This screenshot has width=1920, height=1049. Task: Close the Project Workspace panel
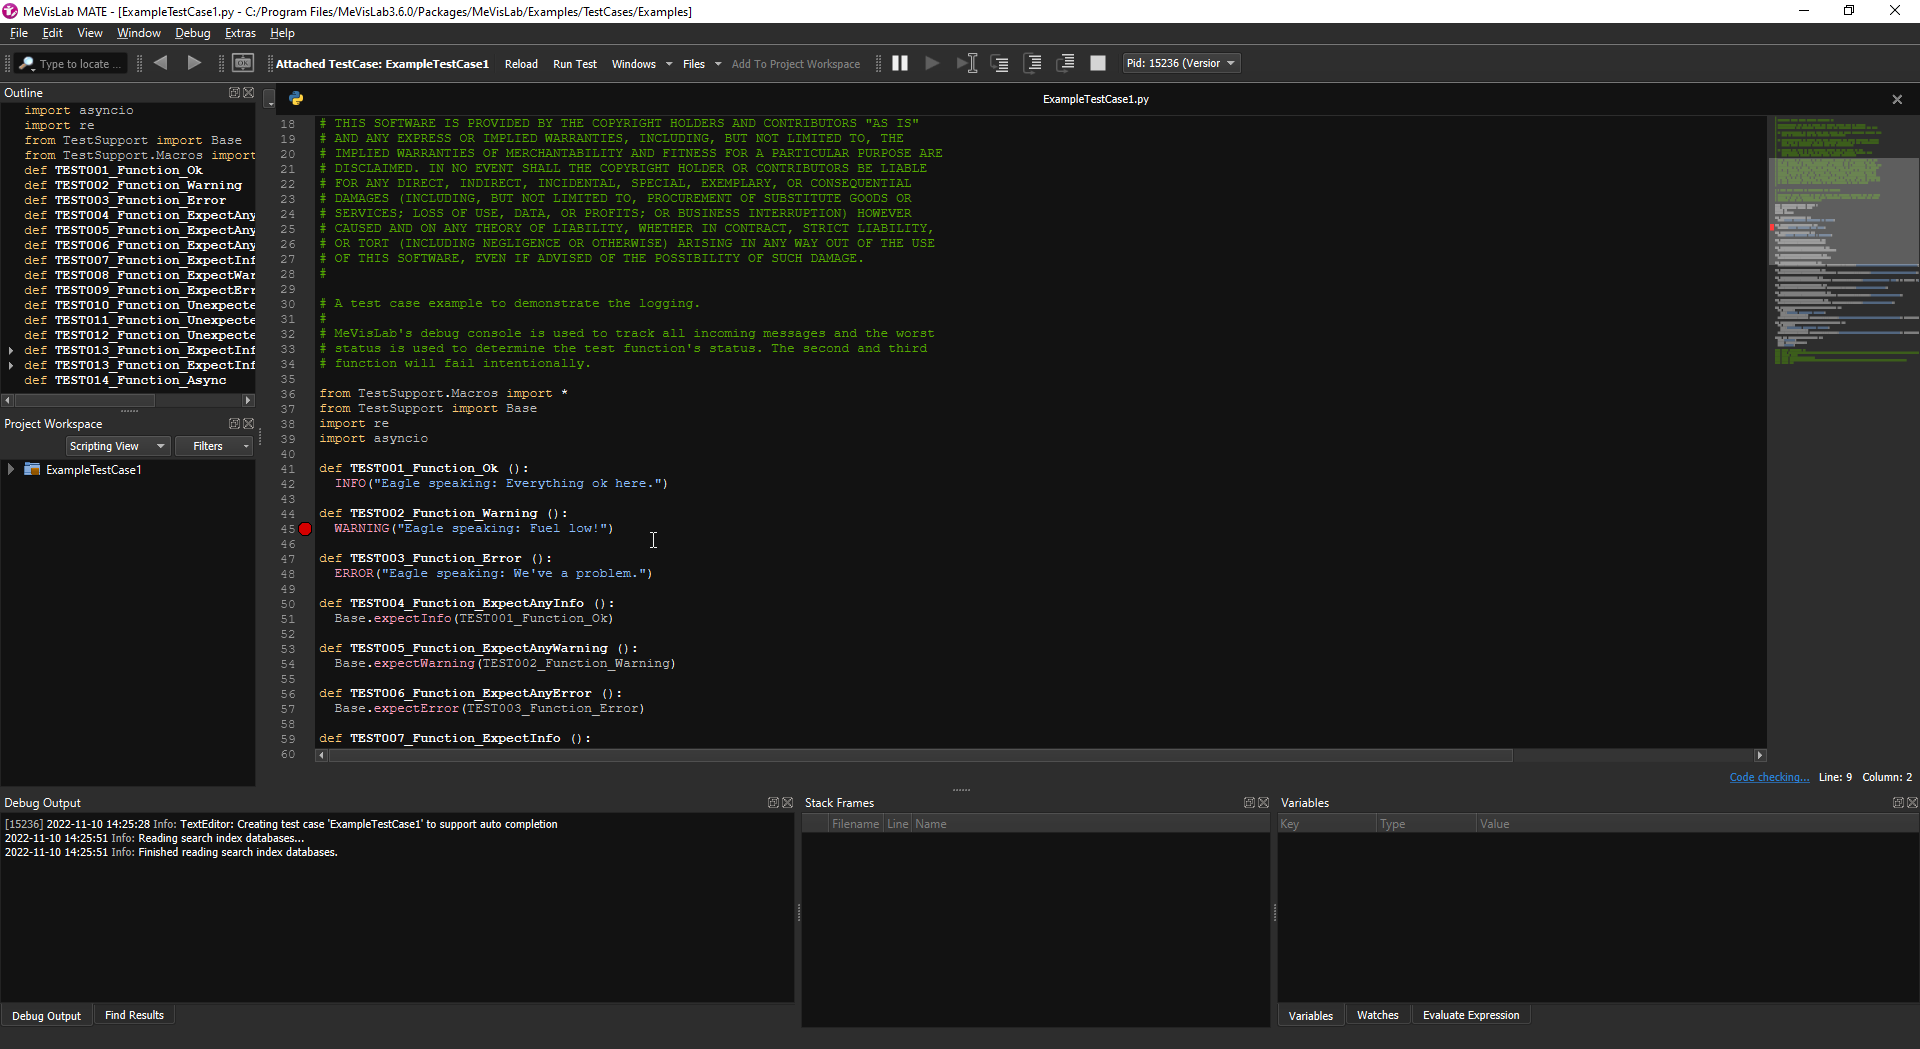click(x=249, y=424)
